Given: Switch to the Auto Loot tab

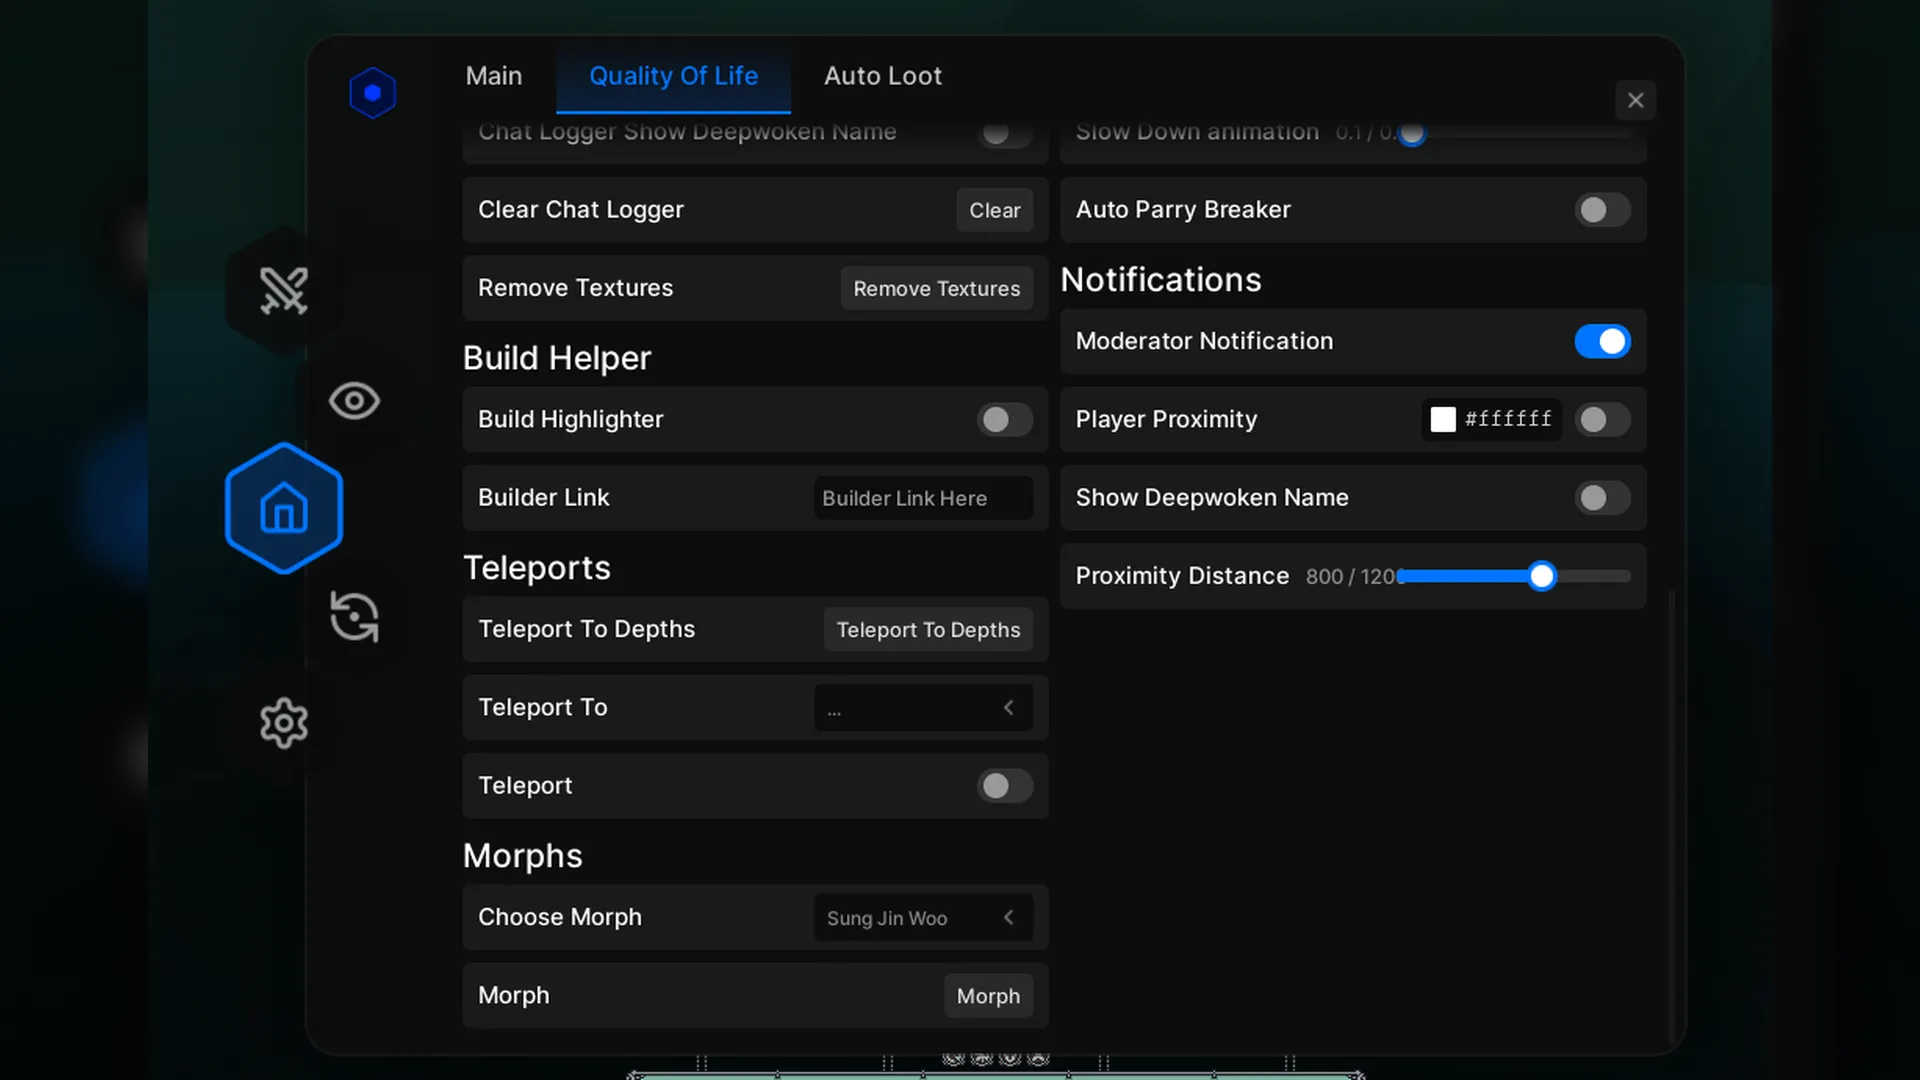Looking at the screenshot, I should [x=882, y=76].
